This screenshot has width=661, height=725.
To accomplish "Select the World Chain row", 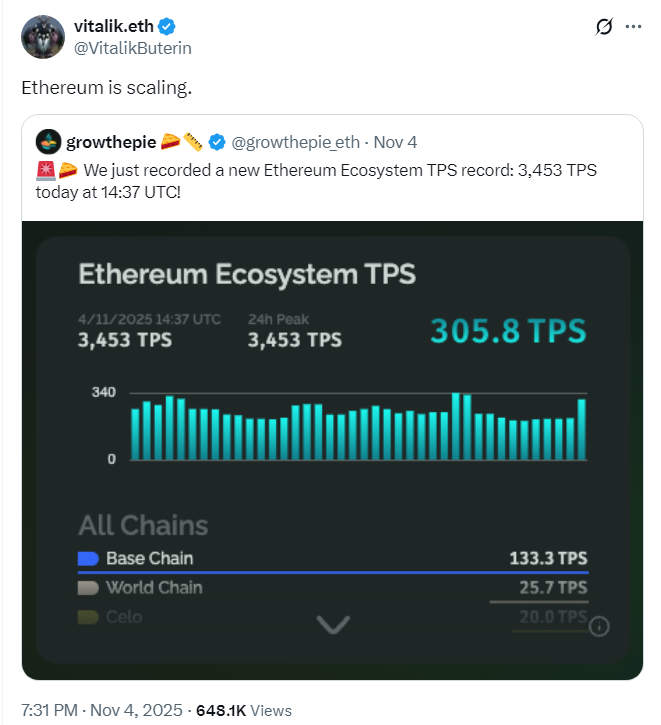I will click(333, 587).
